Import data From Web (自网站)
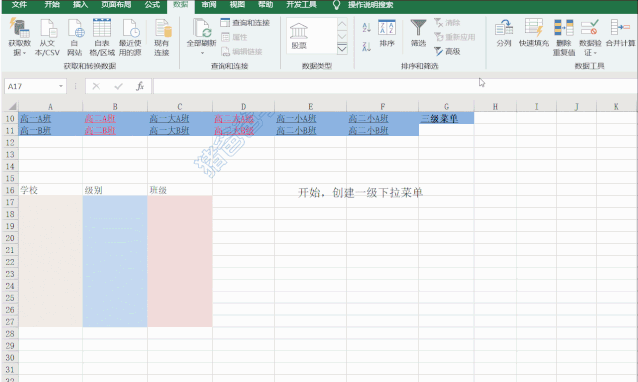Image resolution: width=638 pixels, height=382 pixels. (75, 37)
